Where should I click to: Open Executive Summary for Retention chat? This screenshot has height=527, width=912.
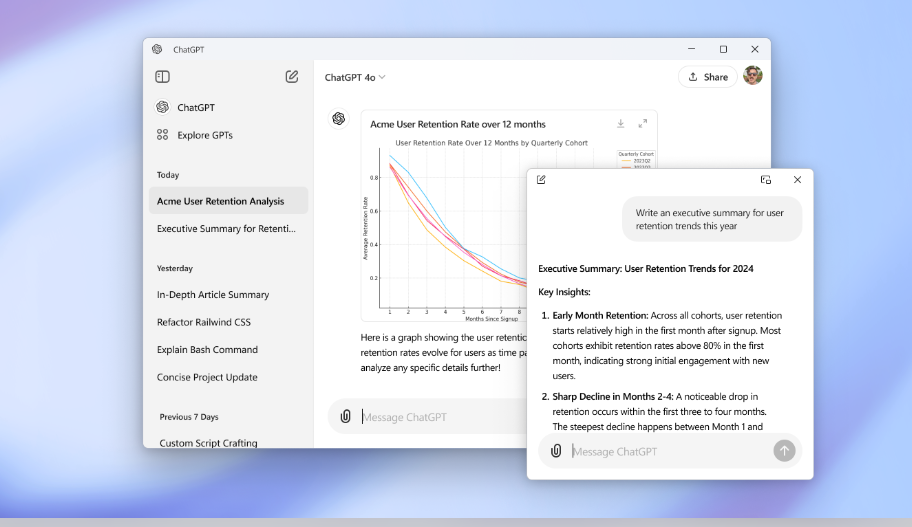click(226, 228)
